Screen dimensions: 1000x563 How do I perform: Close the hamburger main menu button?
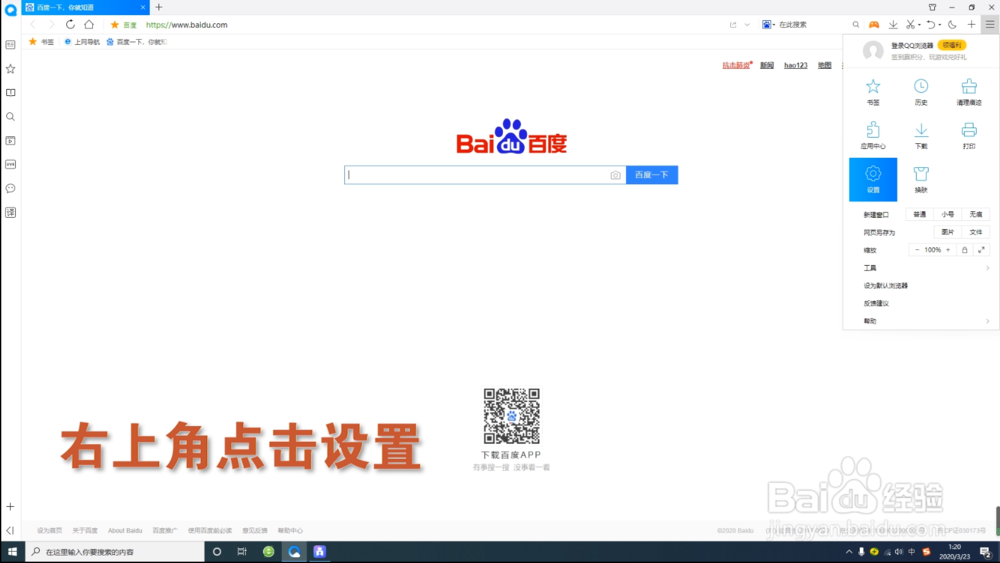tap(989, 24)
